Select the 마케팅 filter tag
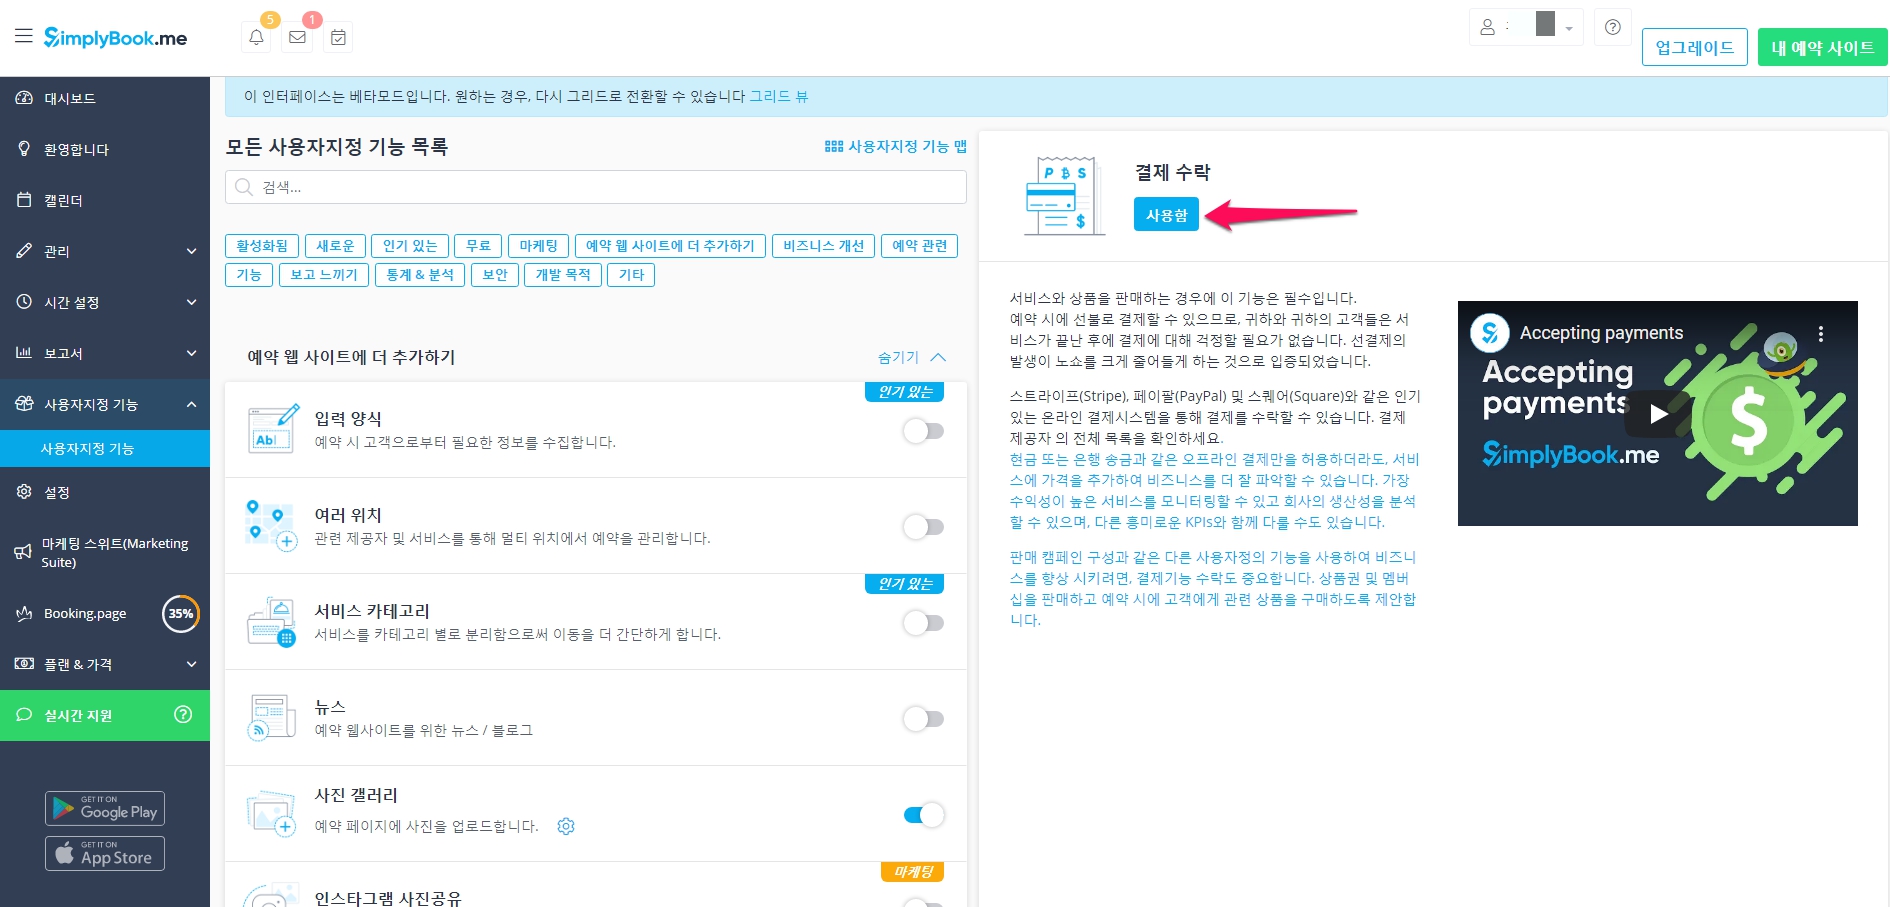The height and width of the screenshot is (907, 1890). (x=538, y=246)
